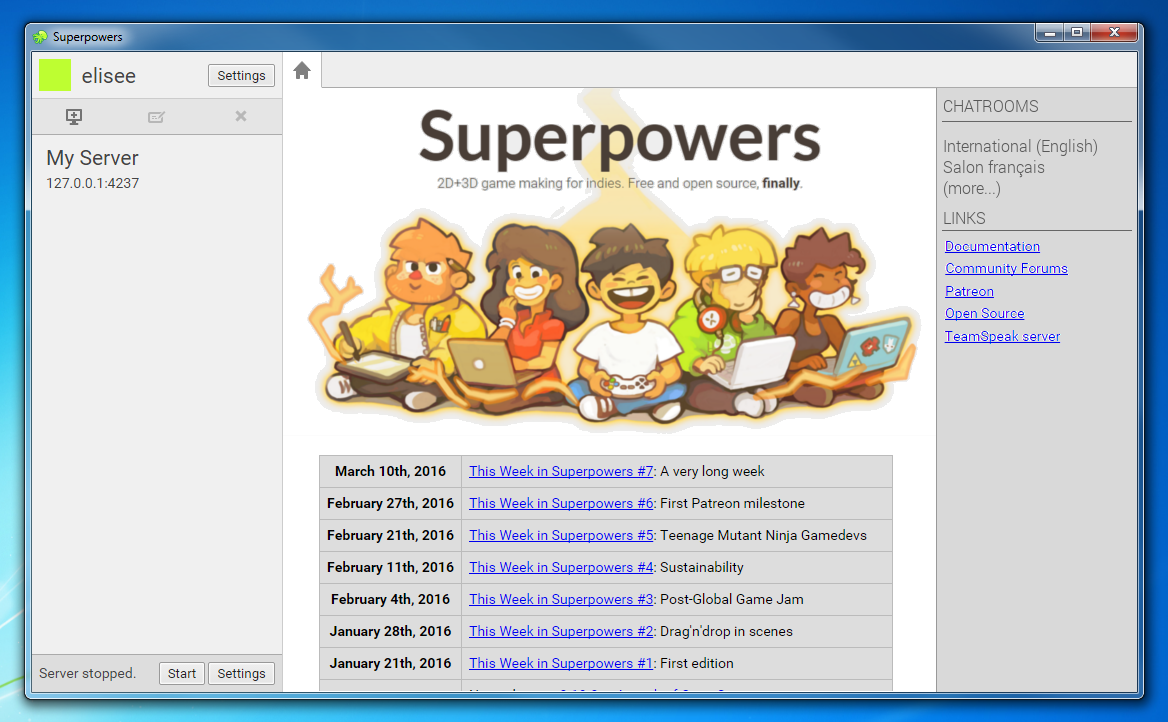Minimize the Superpowers window
Screen dimensions: 1168x722
click(1050, 32)
